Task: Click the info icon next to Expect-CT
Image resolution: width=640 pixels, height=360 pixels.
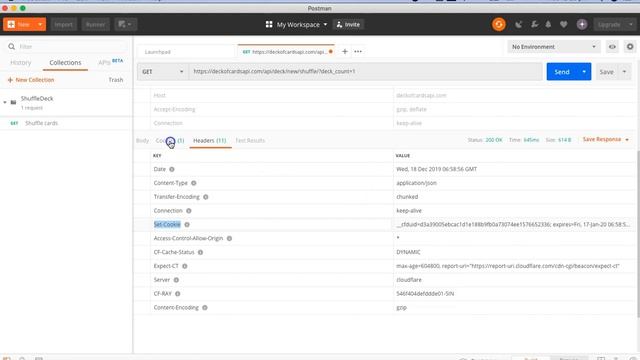Action: pos(185,266)
